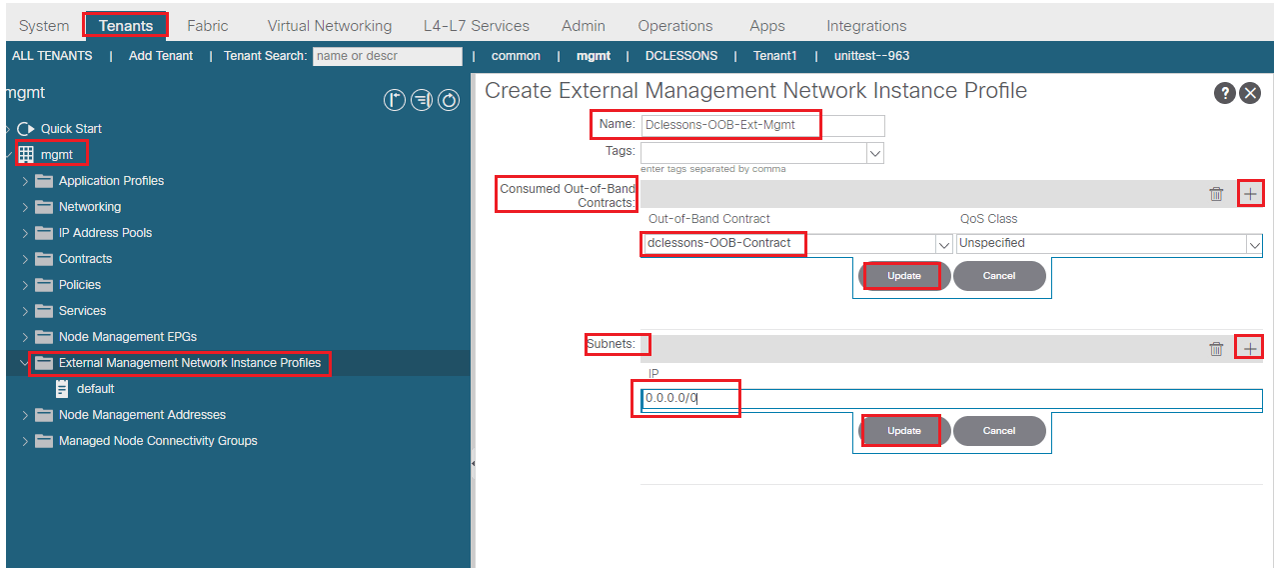Image resolution: width=1274 pixels, height=568 pixels.
Task: Focus the Subnets IP field with 0.0.0.0/0
Action: [951, 399]
